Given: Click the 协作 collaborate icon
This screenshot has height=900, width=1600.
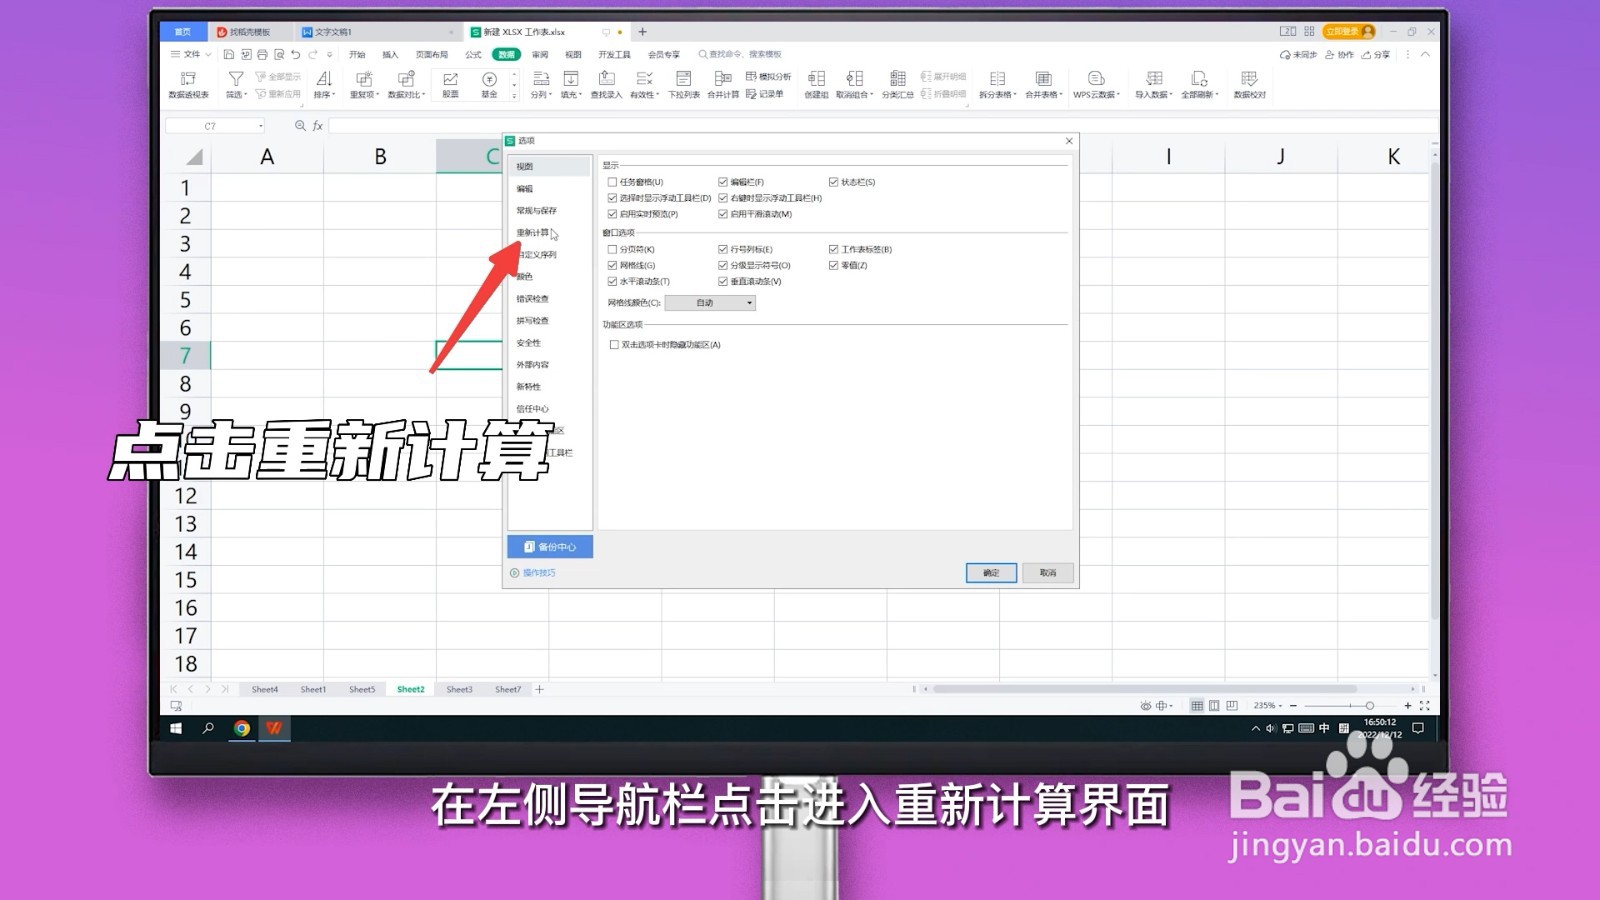Looking at the screenshot, I should click(x=1339, y=55).
